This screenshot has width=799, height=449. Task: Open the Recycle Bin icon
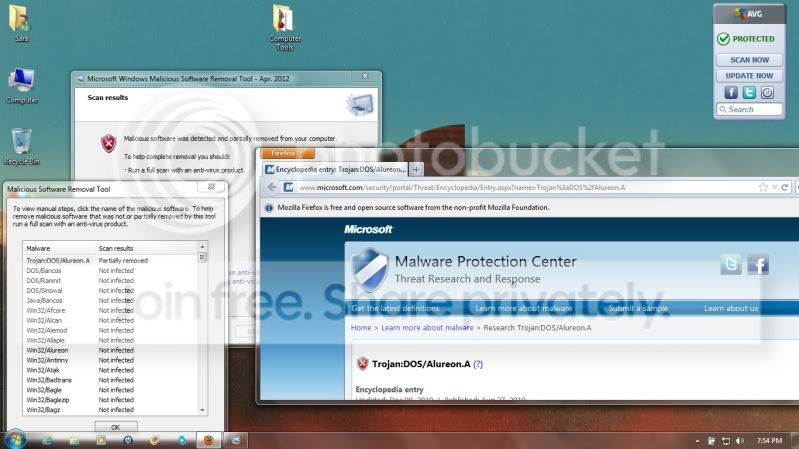click(x=21, y=144)
